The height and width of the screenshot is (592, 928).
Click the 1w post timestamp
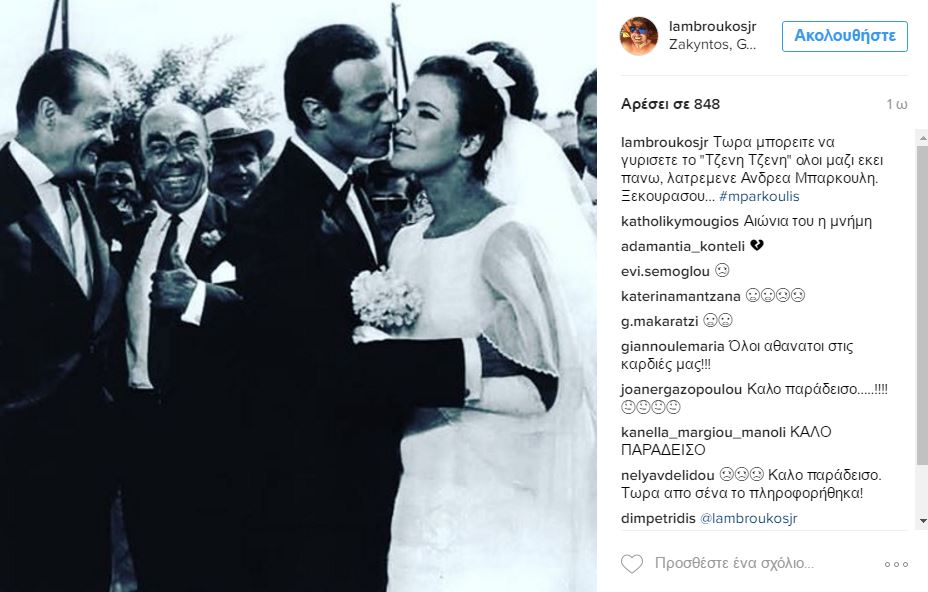pyautogui.click(x=897, y=105)
